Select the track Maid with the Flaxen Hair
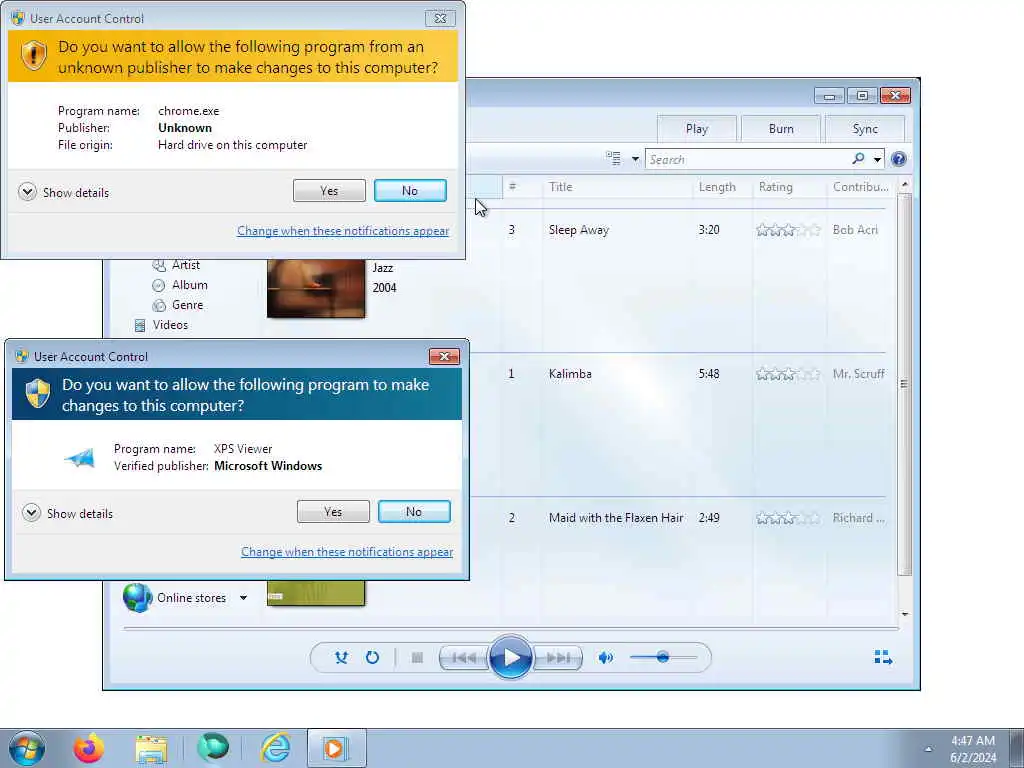This screenshot has width=1024, height=768. coord(616,518)
